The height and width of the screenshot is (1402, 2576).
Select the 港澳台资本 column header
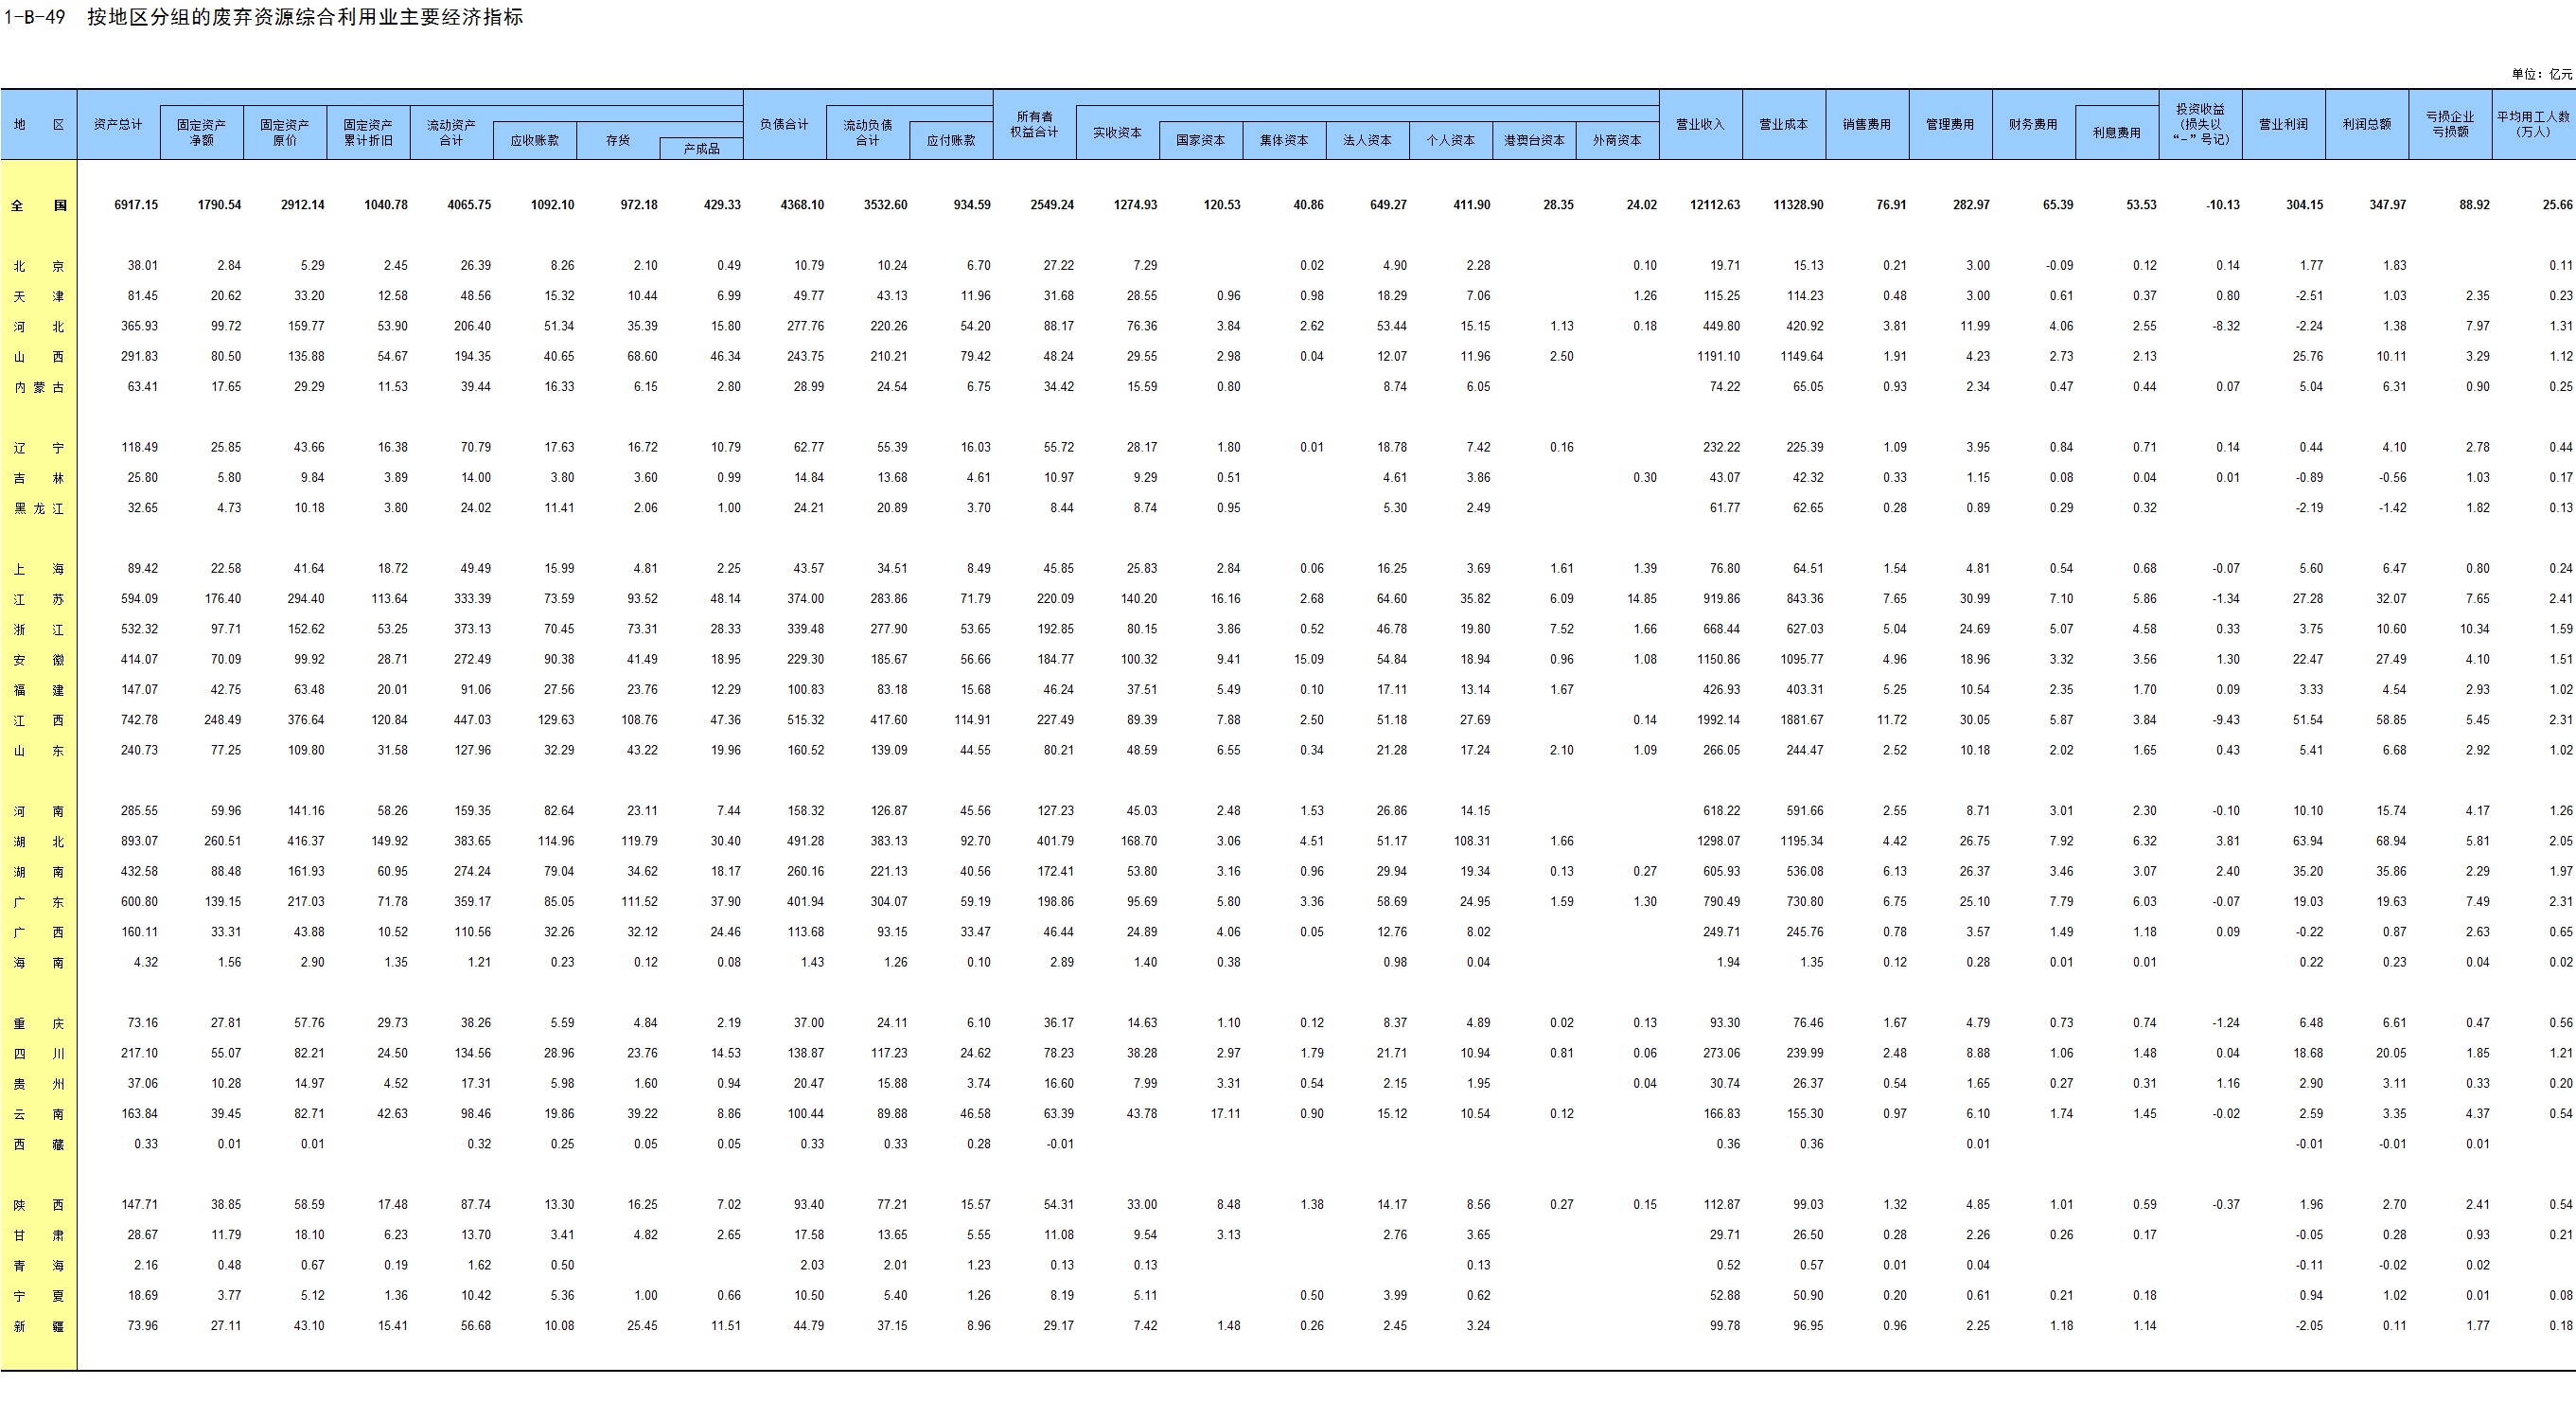point(1533,140)
